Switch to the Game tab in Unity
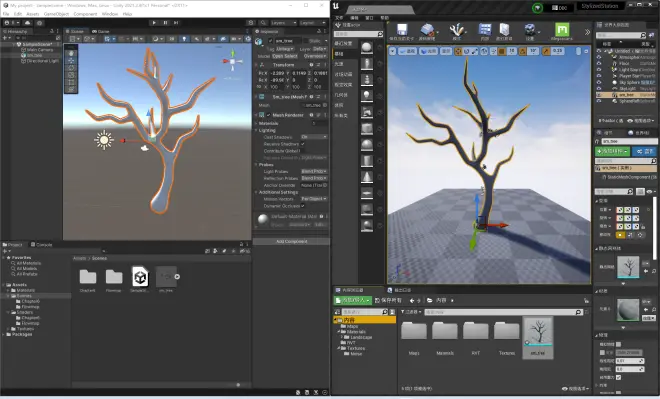 pyautogui.click(x=101, y=31)
